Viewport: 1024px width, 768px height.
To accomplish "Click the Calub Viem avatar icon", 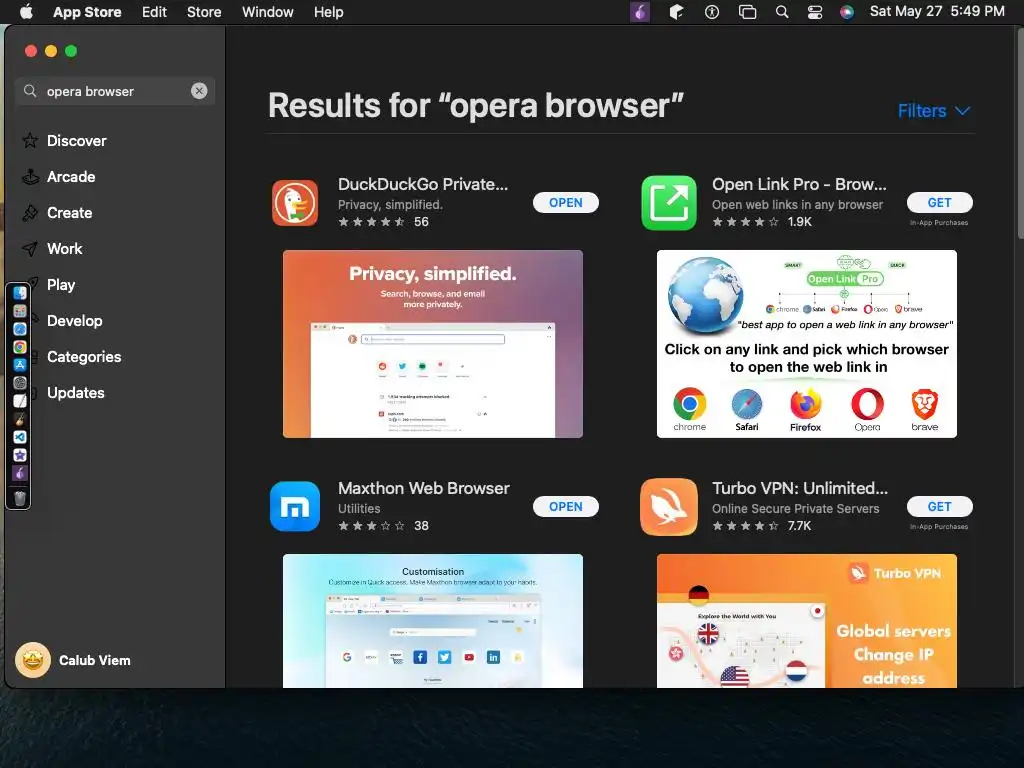I will click(x=33, y=660).
